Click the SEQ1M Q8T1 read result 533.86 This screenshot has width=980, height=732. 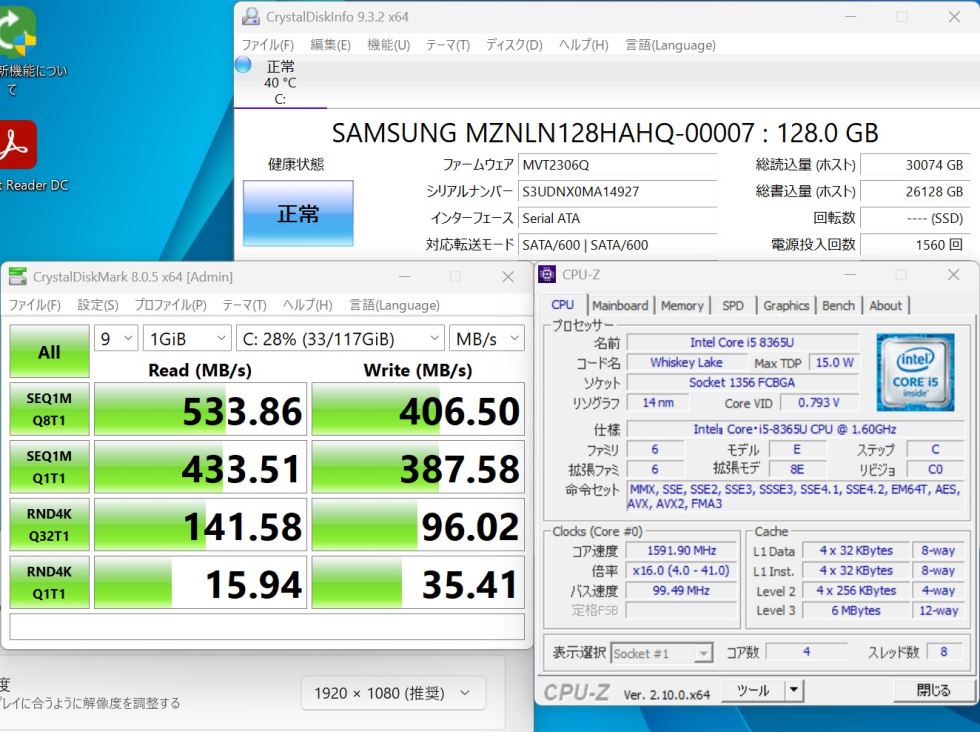click(x=200, y=409)
